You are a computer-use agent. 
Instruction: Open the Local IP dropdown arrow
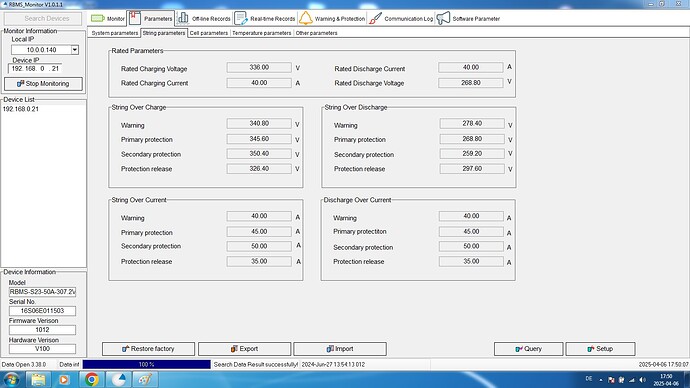click(75, 50)
